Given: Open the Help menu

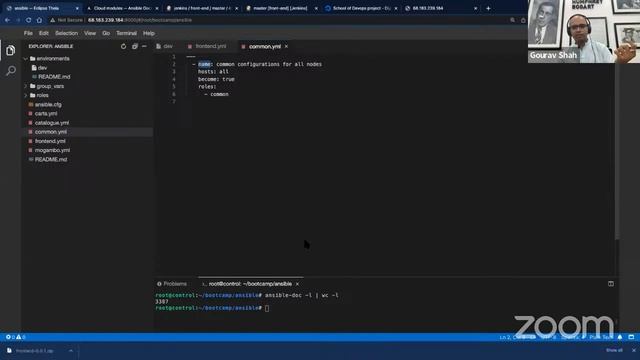Looking at the screenshot, I should [x=149, y=33].
